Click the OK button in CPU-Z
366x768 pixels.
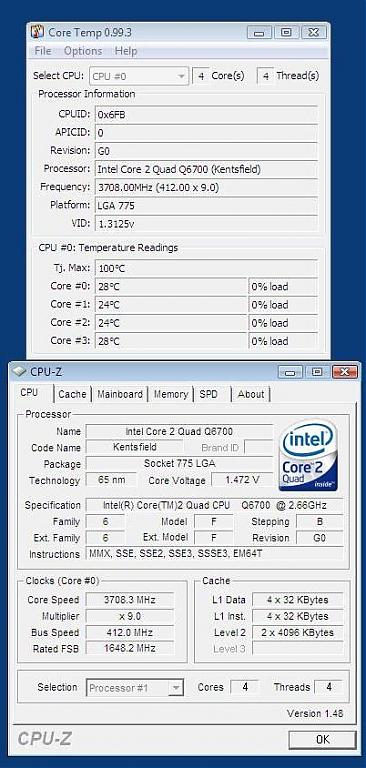click(x=322, y=739)
